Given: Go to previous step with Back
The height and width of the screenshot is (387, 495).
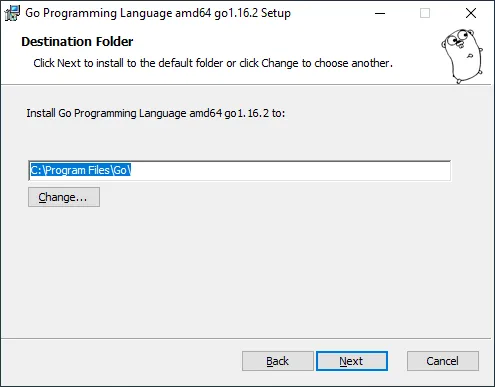Looking at the screenshot, I should click(278, 361).
